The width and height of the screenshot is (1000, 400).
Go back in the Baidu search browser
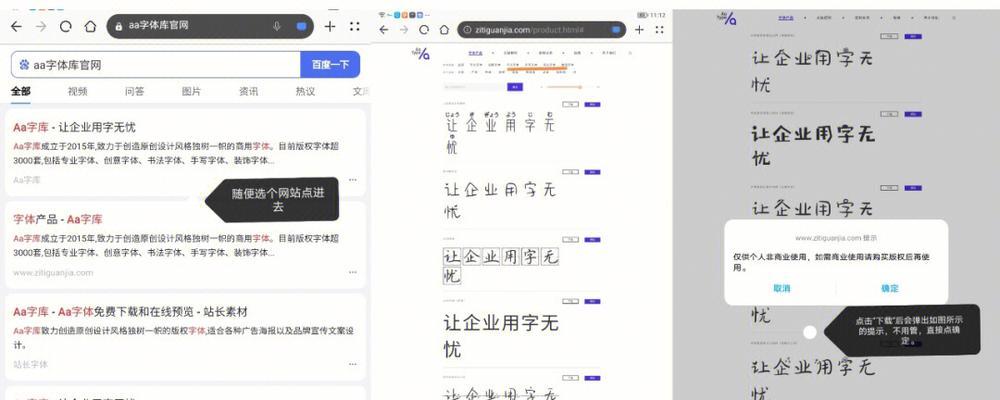tap(16, 26)
